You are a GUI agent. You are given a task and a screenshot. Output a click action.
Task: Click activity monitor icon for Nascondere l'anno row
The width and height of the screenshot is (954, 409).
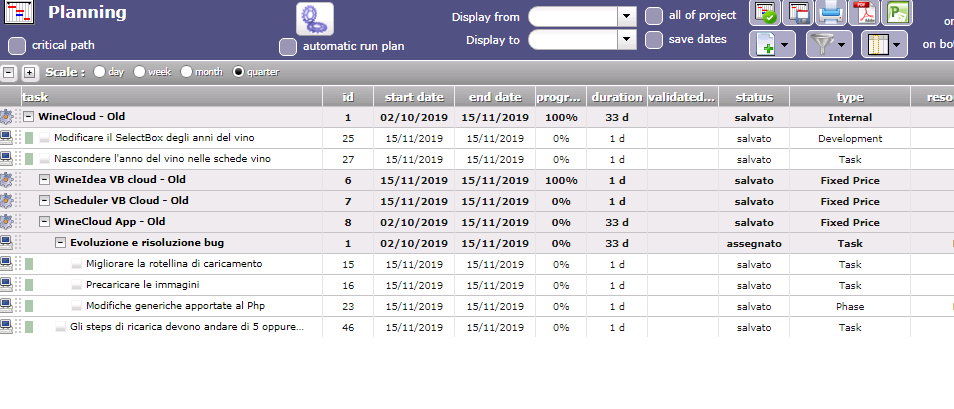point(6,159)
